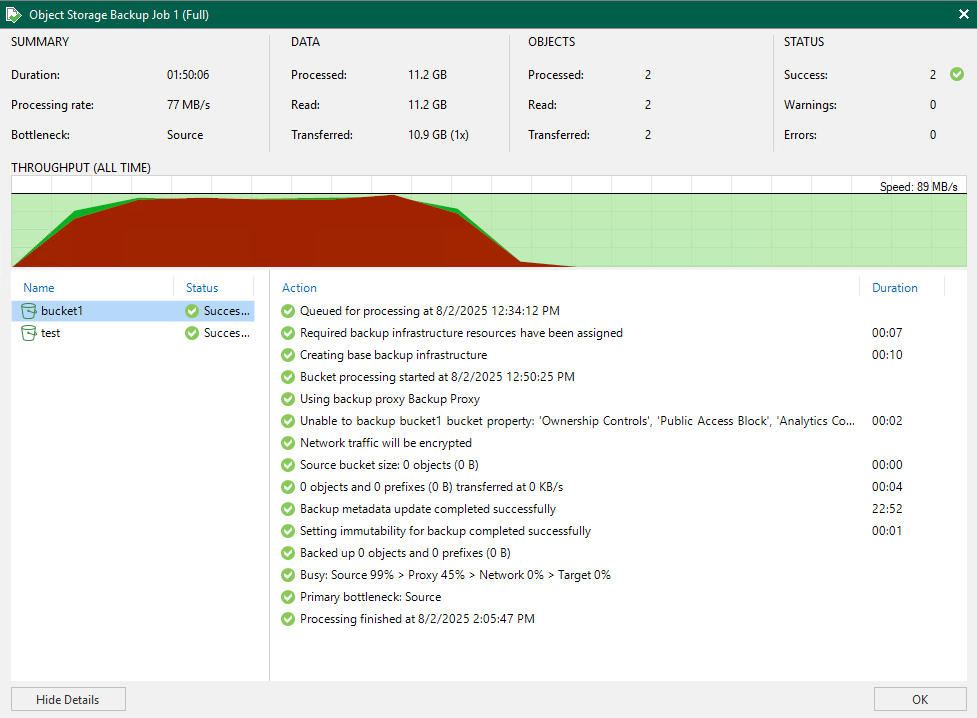Click the 'Using backup proxy Backup Proxy' entry

coord(389,399)
